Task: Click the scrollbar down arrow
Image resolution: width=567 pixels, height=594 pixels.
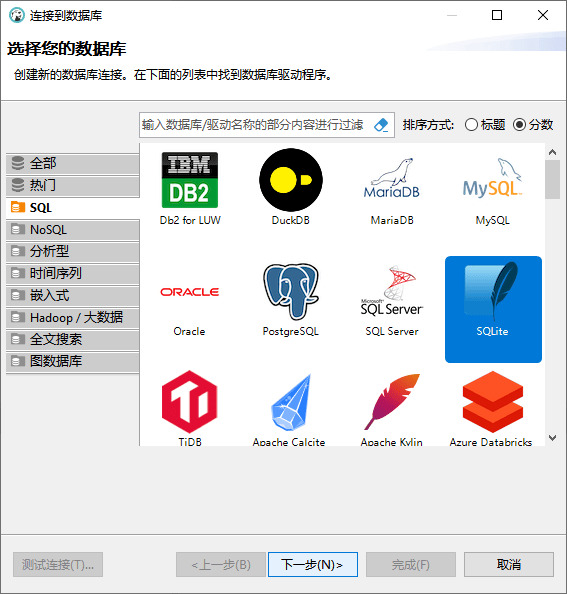Action: [x=553, y=438]
